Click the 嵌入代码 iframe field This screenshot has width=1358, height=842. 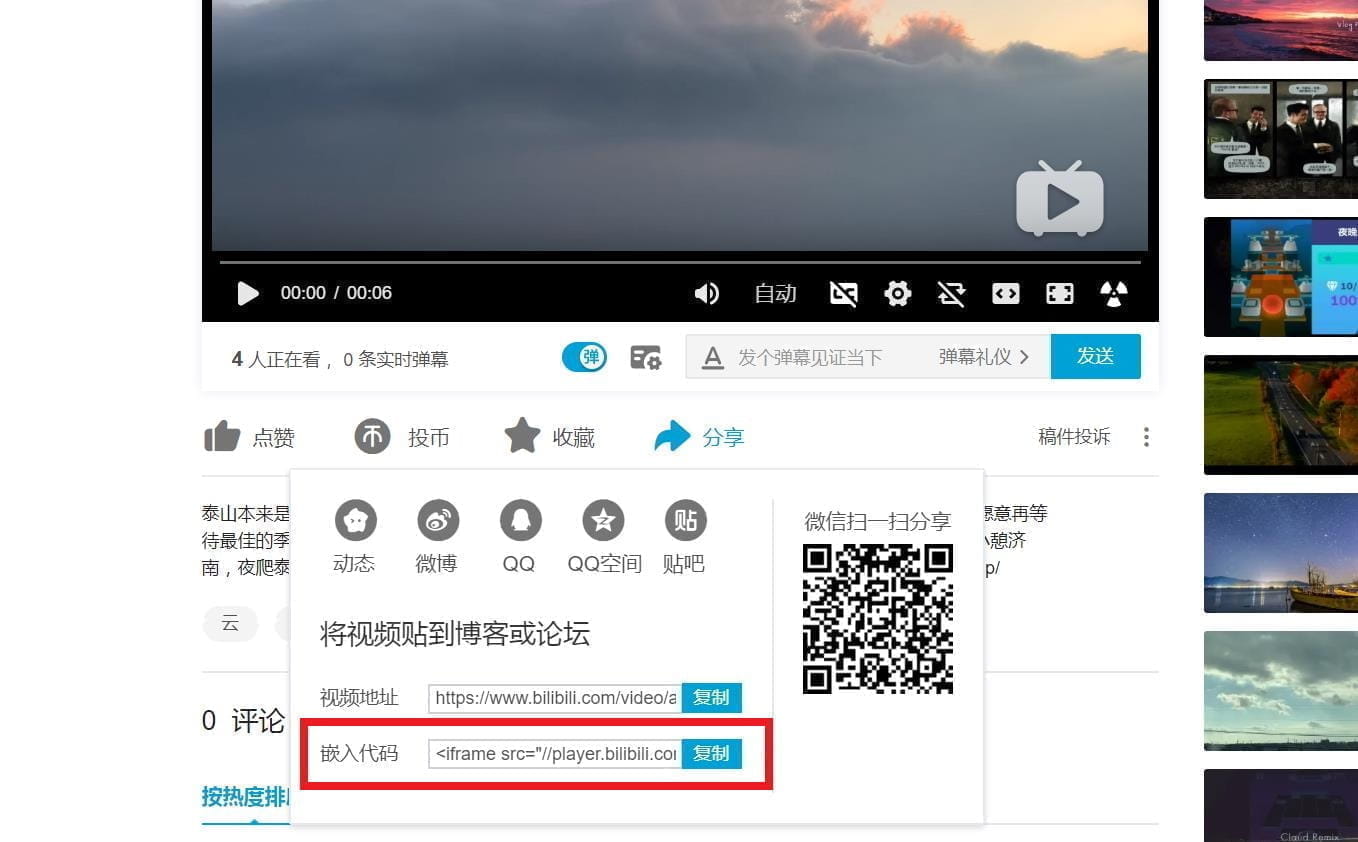[x=555, y=754]
